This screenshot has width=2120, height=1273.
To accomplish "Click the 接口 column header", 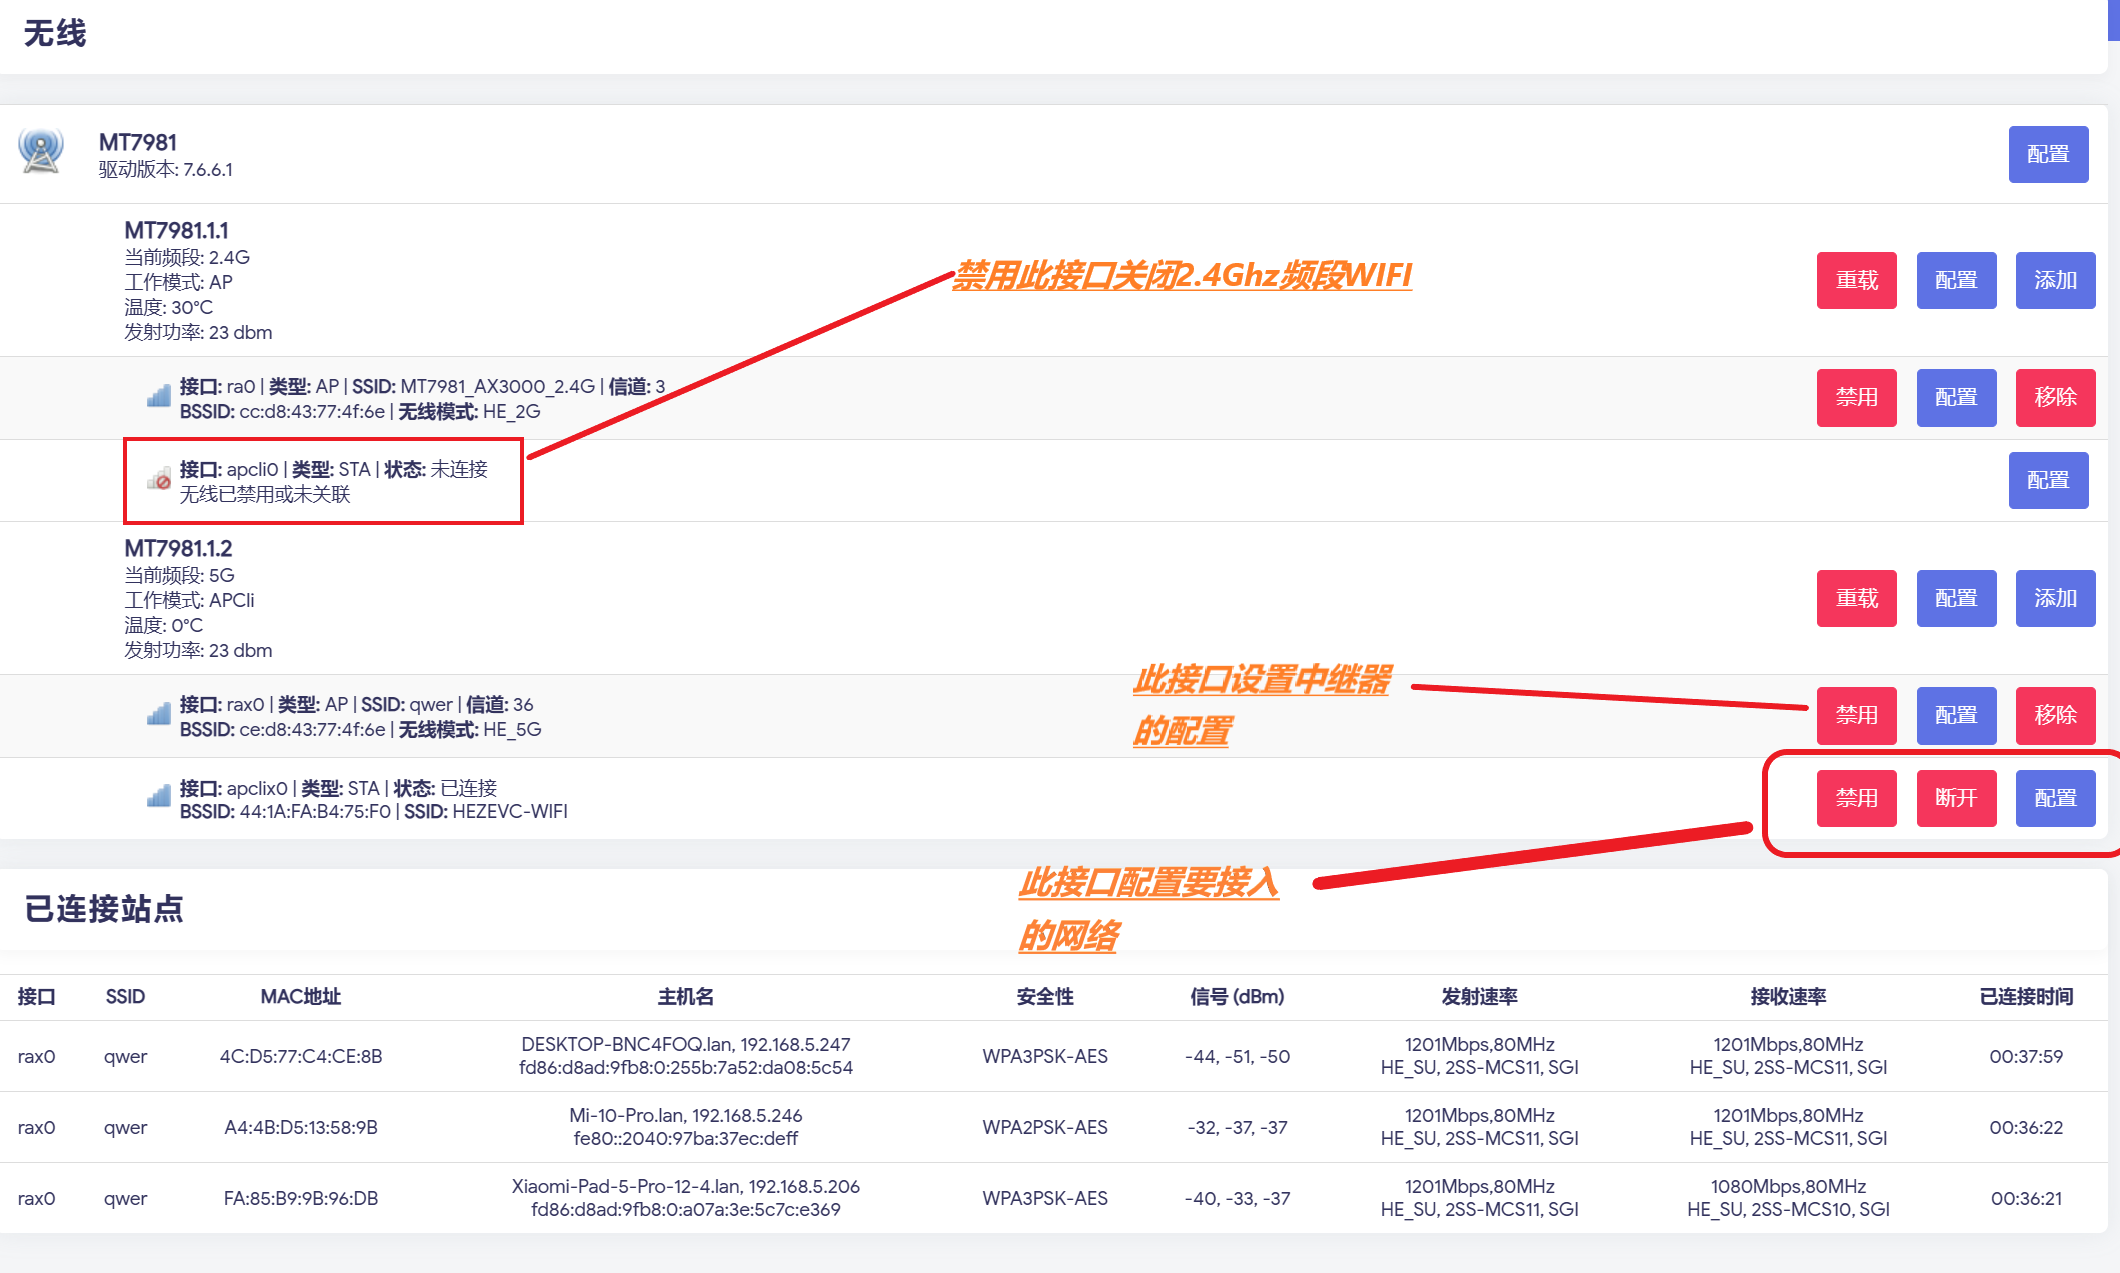I will coord(37,996).
